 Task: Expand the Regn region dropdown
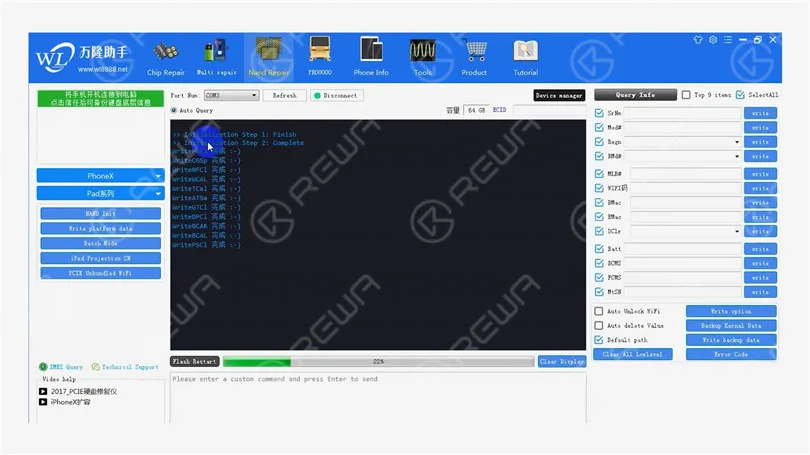(683, 142)
